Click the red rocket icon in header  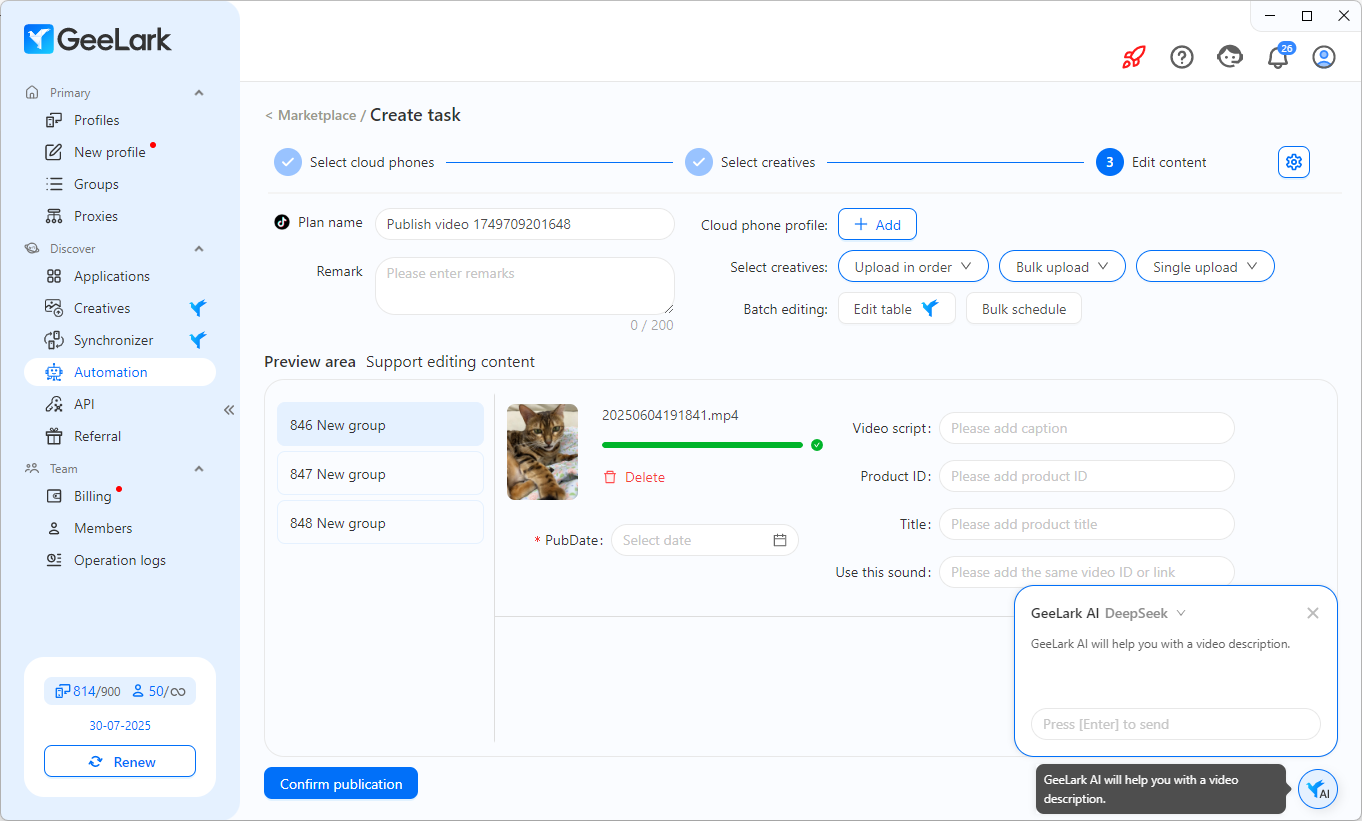click(x=1133, y=57)
